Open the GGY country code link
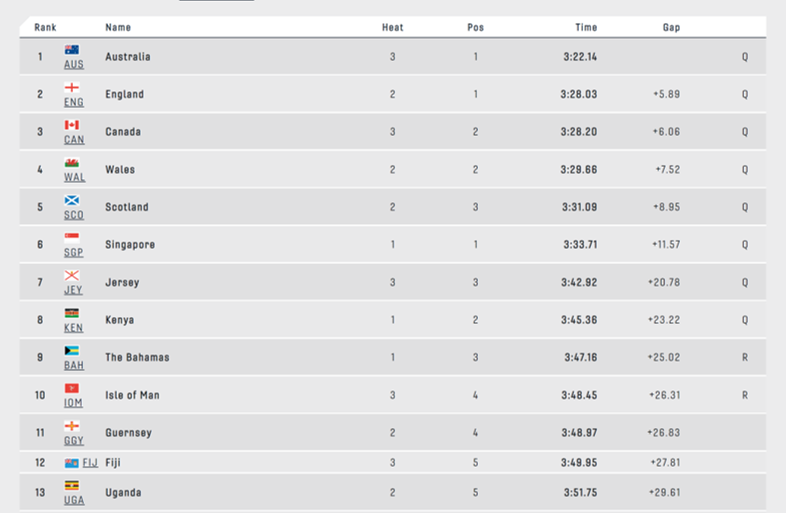 click(x=74, y=440)
